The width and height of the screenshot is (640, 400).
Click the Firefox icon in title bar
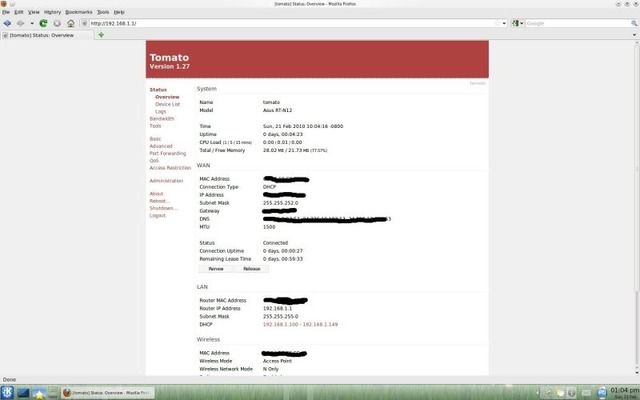coord(4,4)
